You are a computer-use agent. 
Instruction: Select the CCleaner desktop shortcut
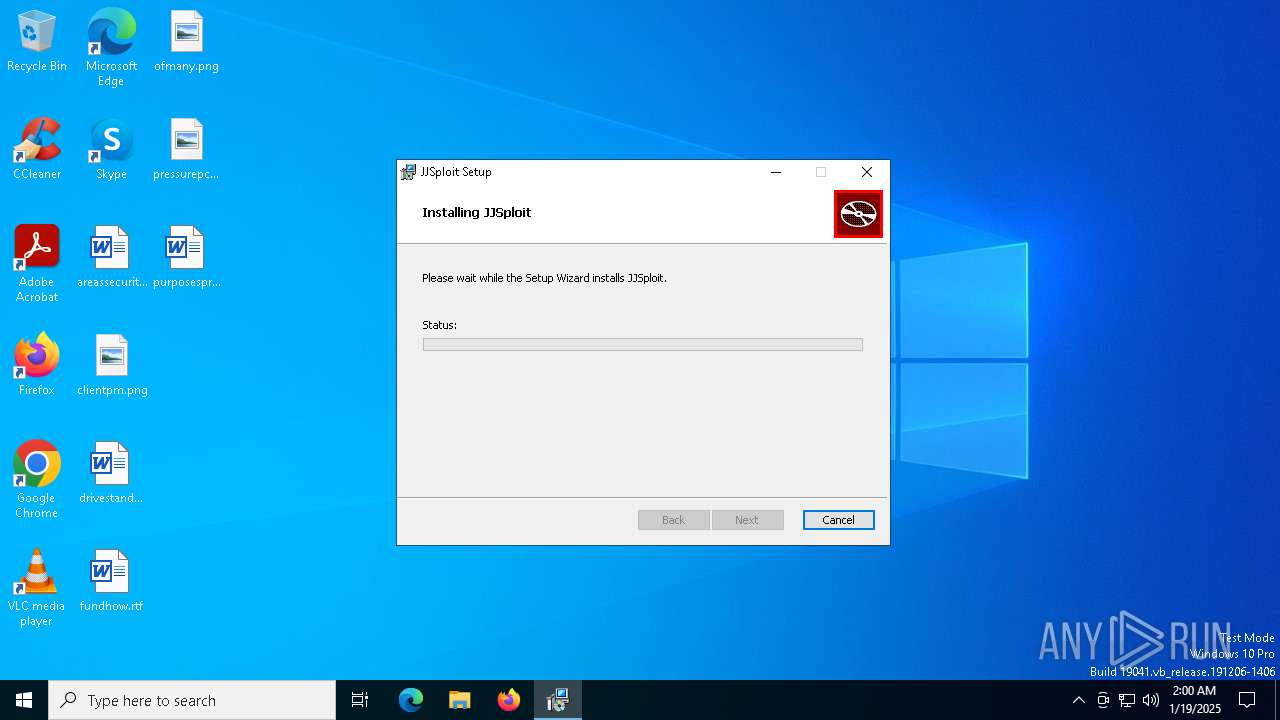[37, 149]
